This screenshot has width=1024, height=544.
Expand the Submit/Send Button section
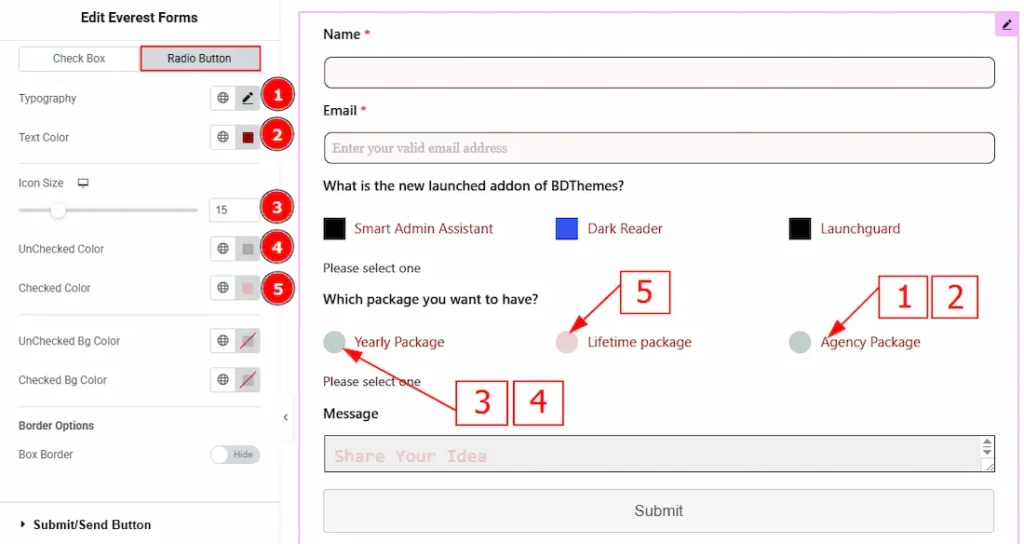(91, 524)
